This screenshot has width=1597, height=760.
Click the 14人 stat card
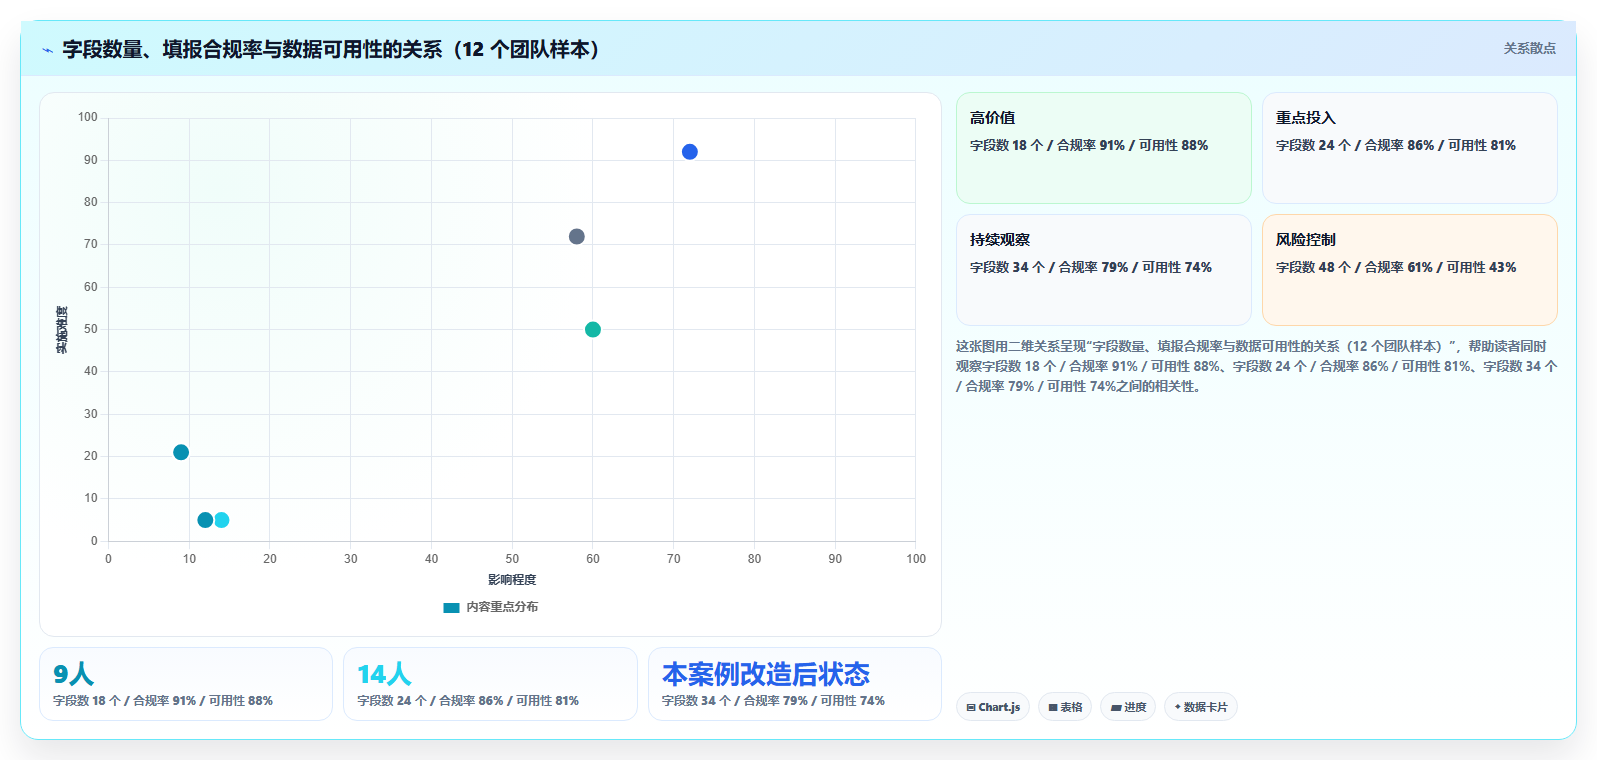click(x=490, y=684)
